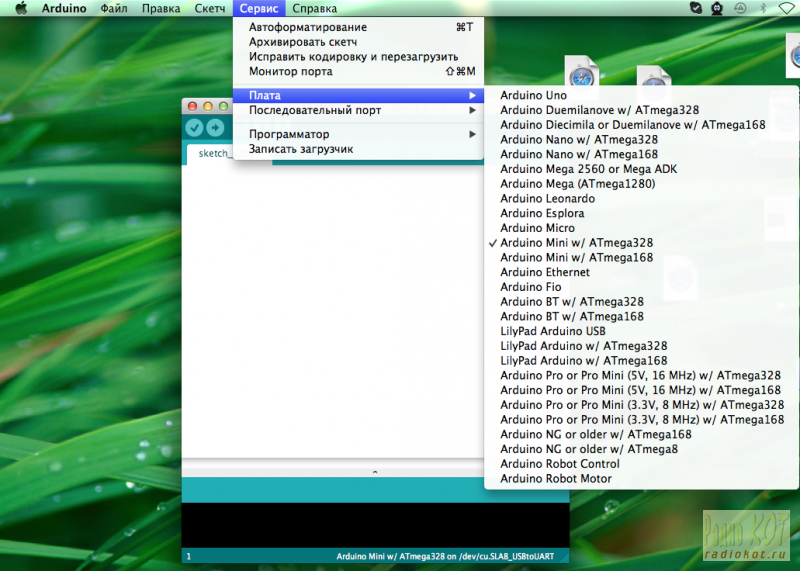Select Arduino Esplora board
The height and width of the screenshot is (571, 800).
641,213
